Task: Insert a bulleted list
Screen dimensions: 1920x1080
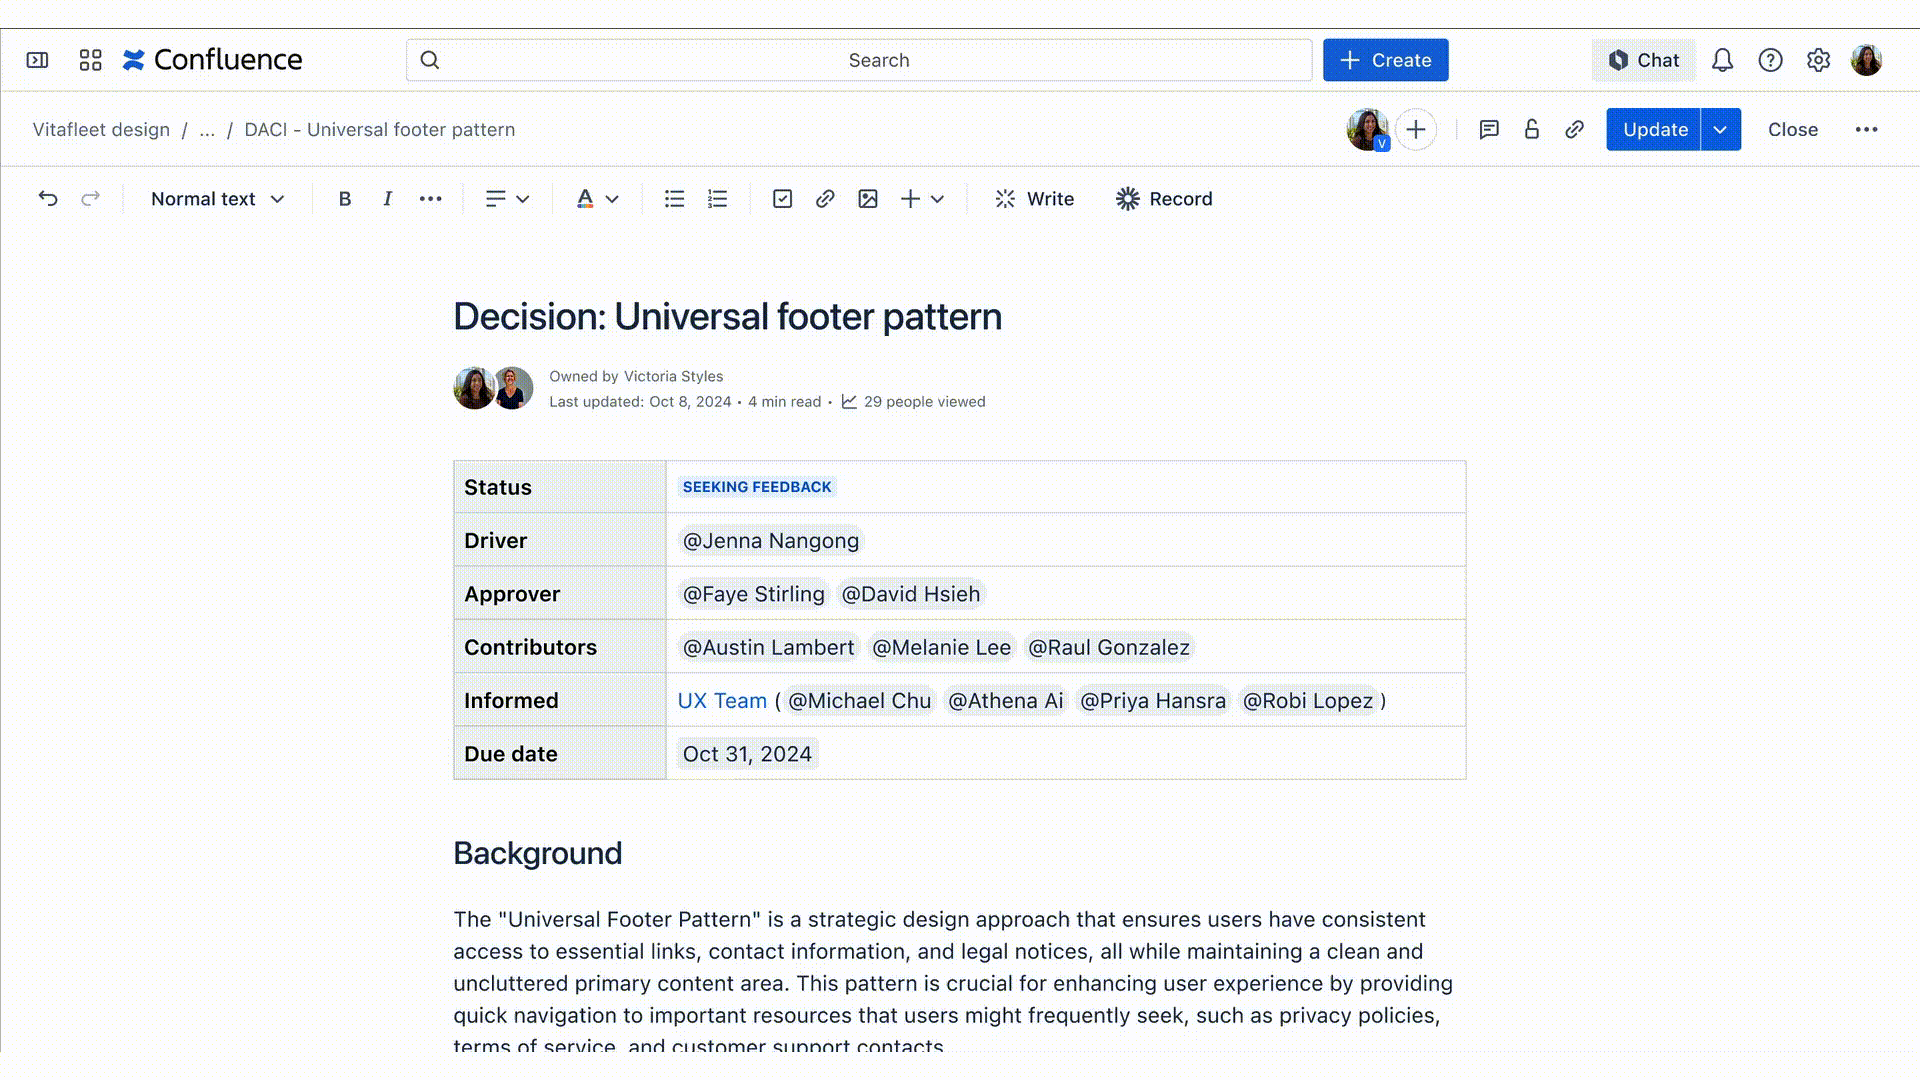Action: tap(675, 198)
